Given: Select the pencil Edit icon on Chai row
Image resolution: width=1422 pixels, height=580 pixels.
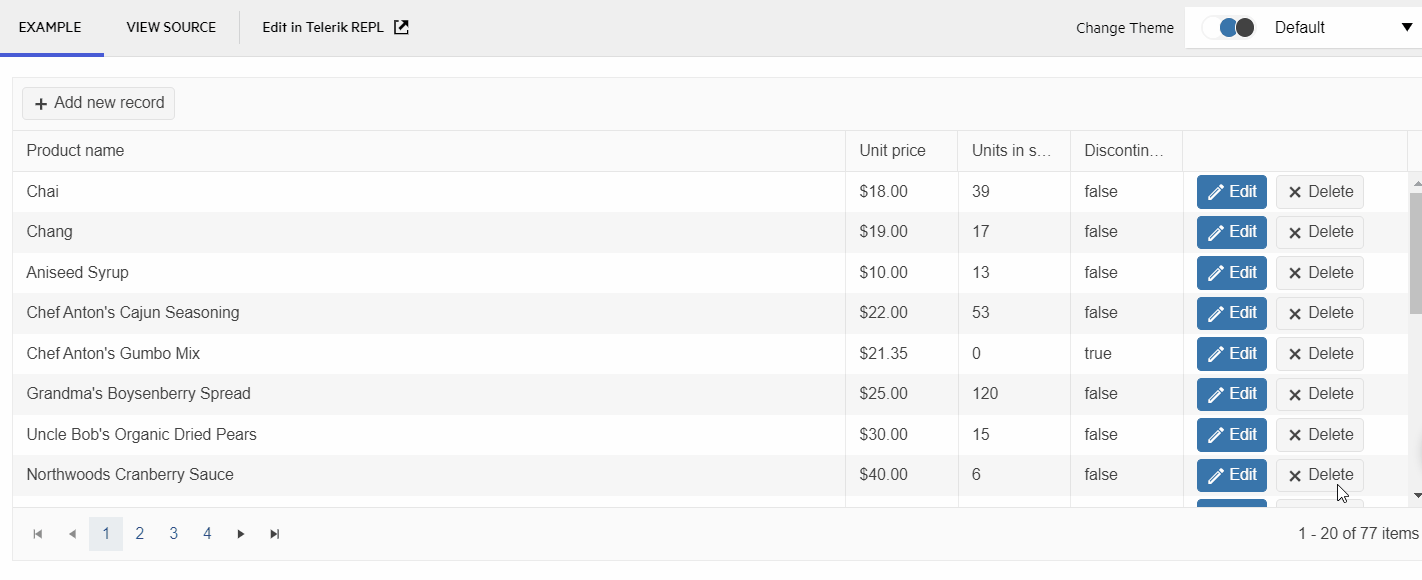Looking at the screenshot, I should (1215, 191).
